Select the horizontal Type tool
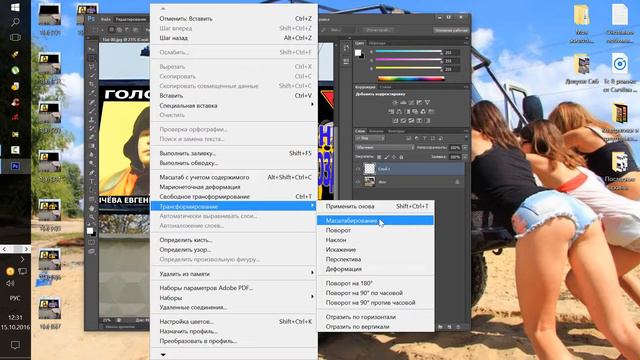Screen dimensions: 640x360 91,181
